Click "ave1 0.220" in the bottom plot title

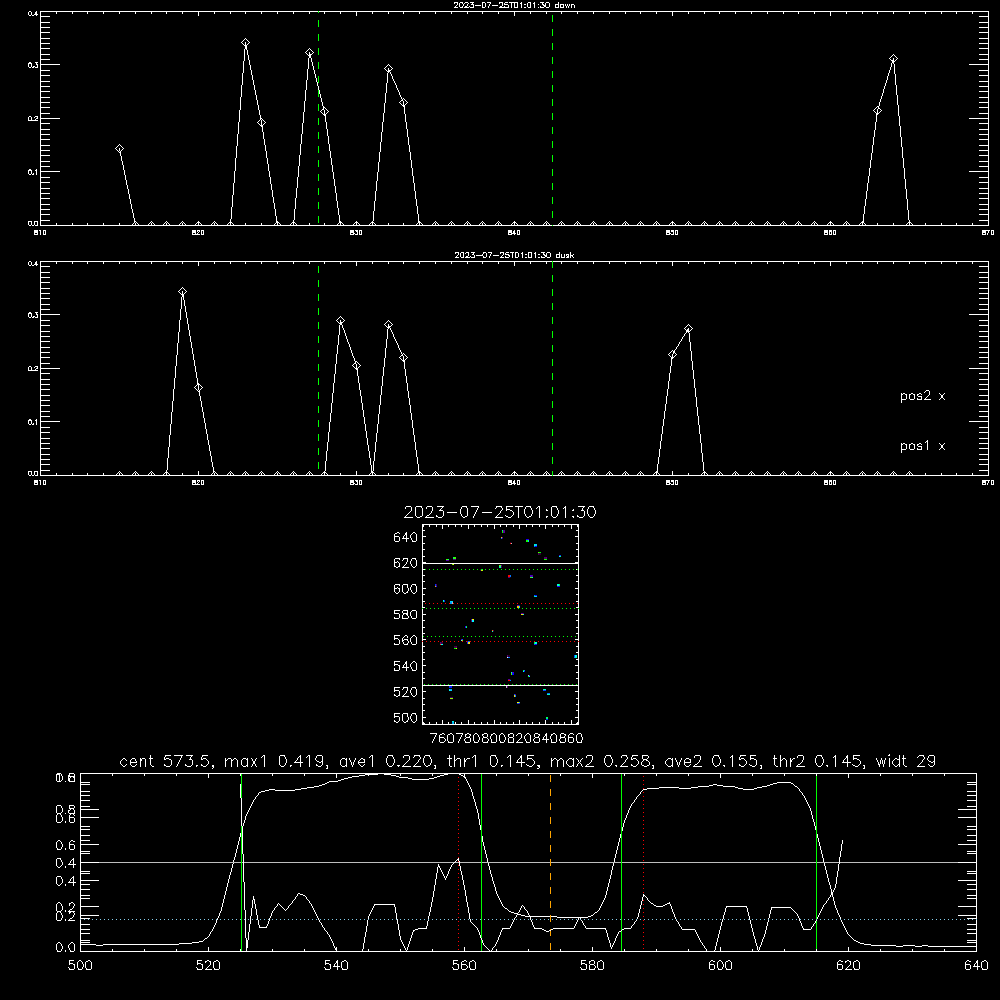pos(388,761)
